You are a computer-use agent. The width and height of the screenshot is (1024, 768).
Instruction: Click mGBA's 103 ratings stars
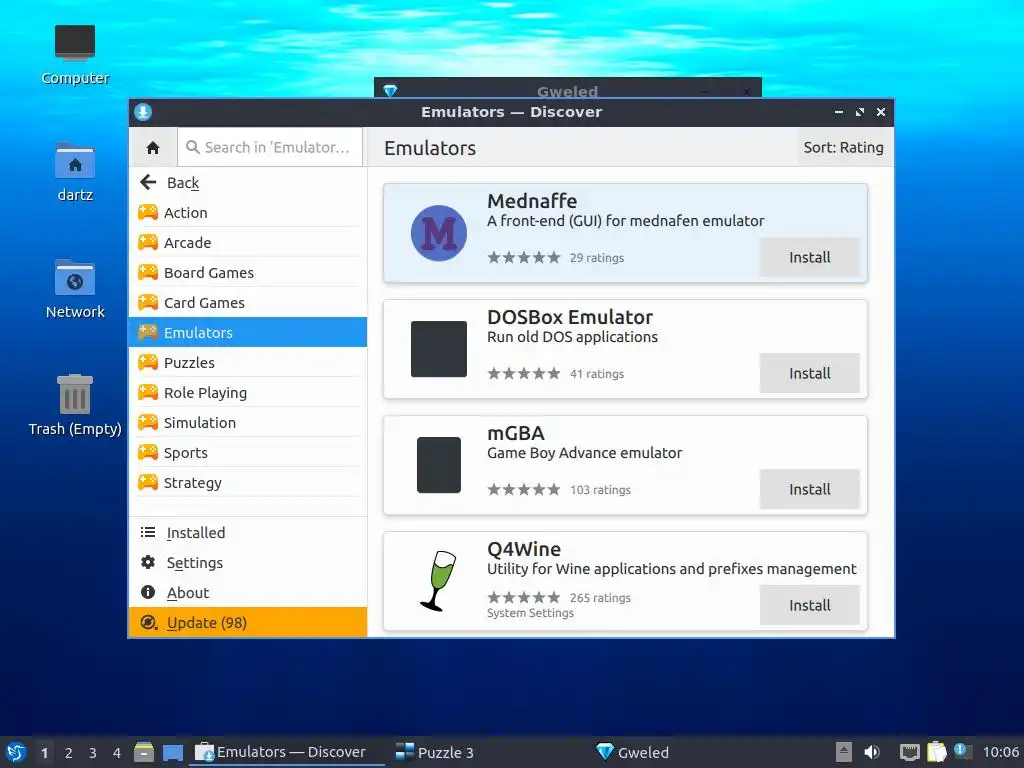(524, 489)
